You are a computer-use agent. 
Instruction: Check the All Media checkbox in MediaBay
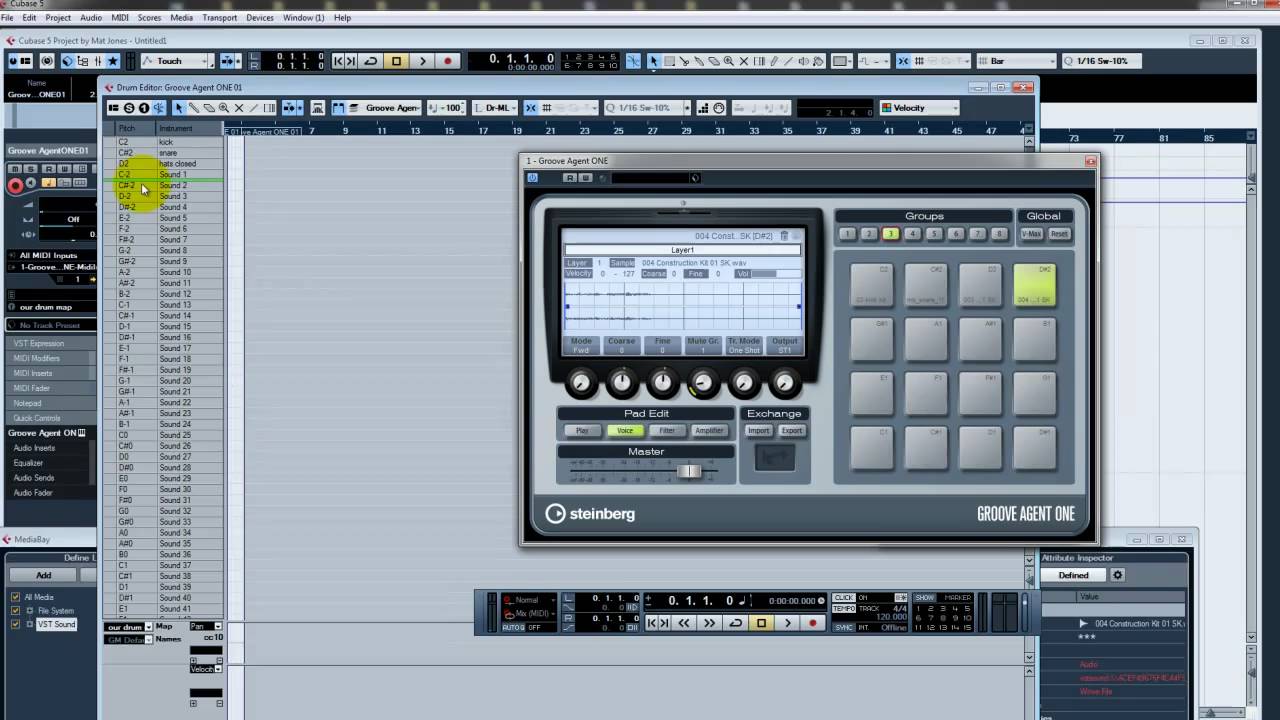click(x=15, y=597)
